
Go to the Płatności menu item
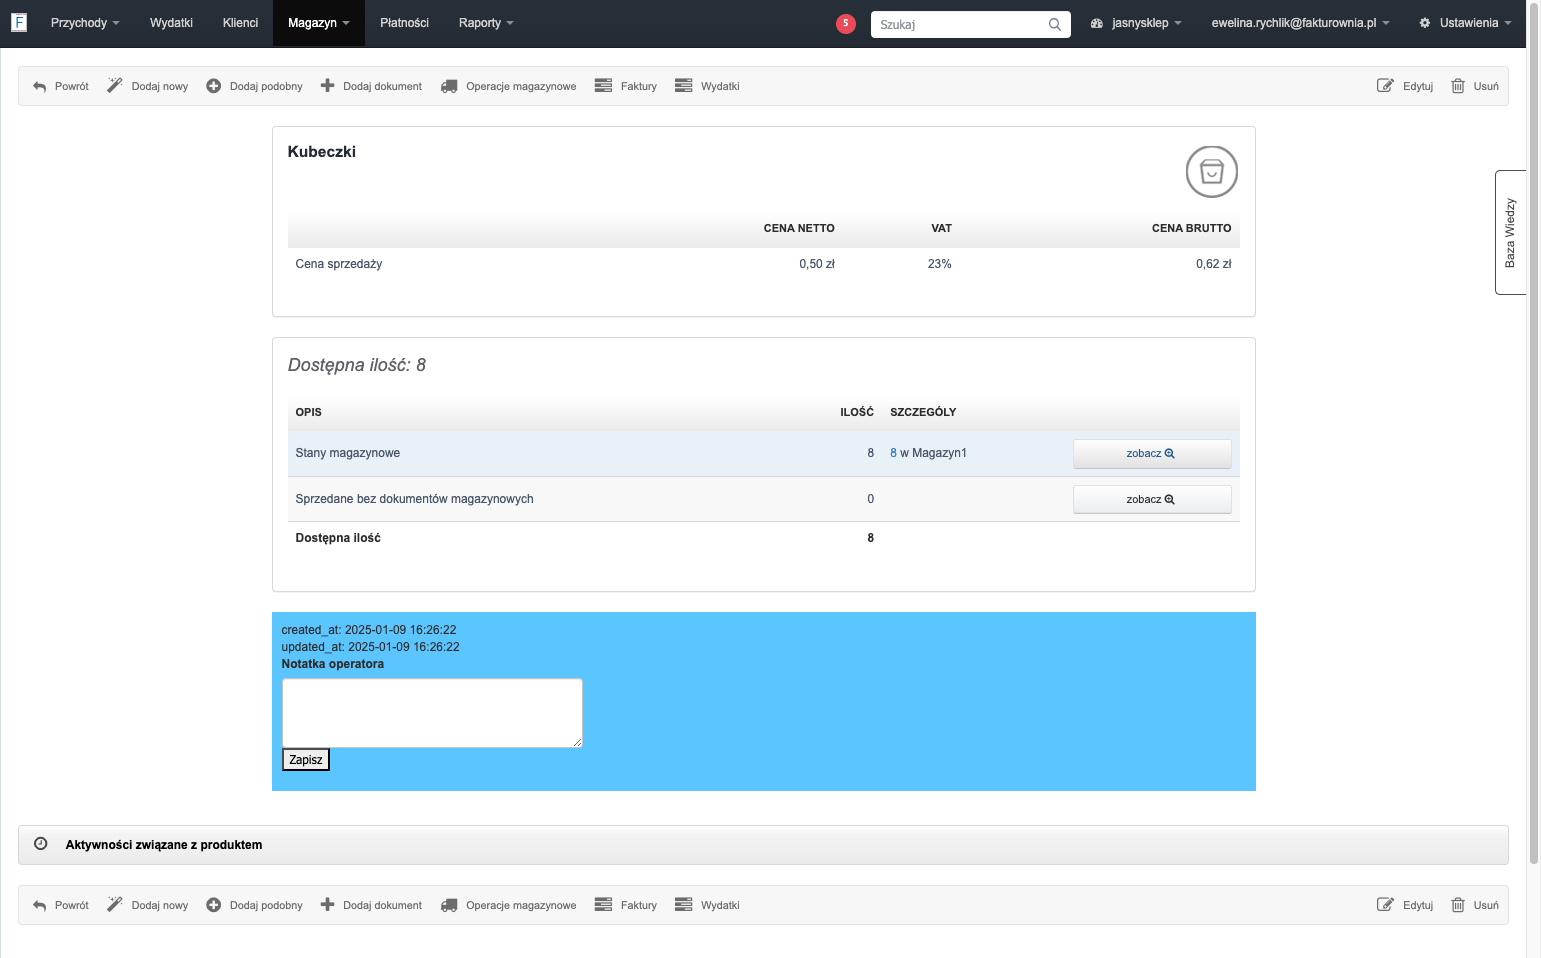click(404, 23)
